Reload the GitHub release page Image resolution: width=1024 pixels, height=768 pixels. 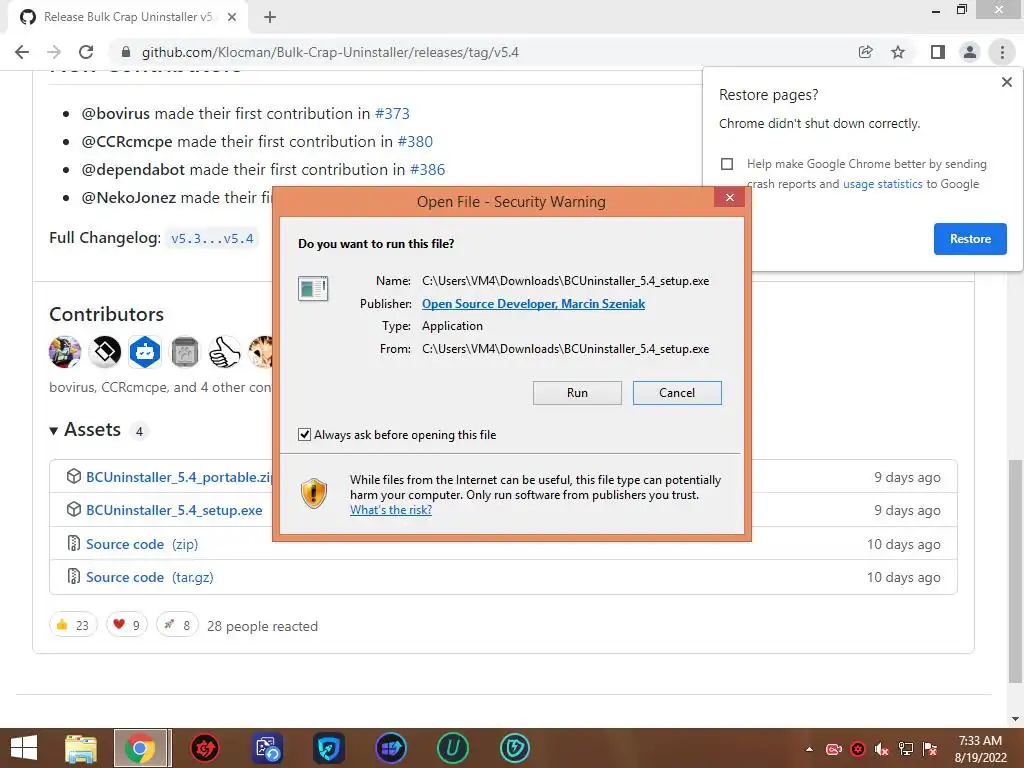pyautogui.click(x=86, y=52)
